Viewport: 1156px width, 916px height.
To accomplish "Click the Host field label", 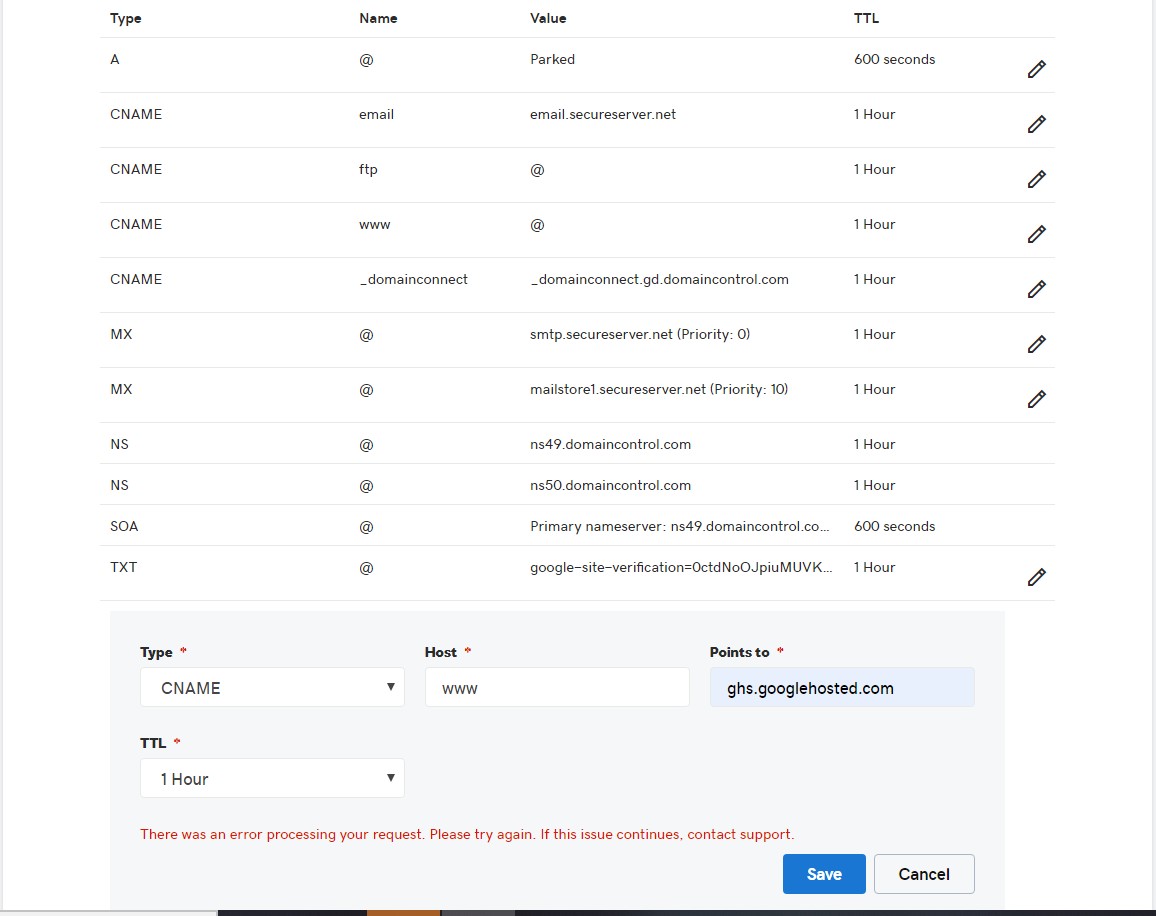I will pyautogui.click(x=441, y=652).
